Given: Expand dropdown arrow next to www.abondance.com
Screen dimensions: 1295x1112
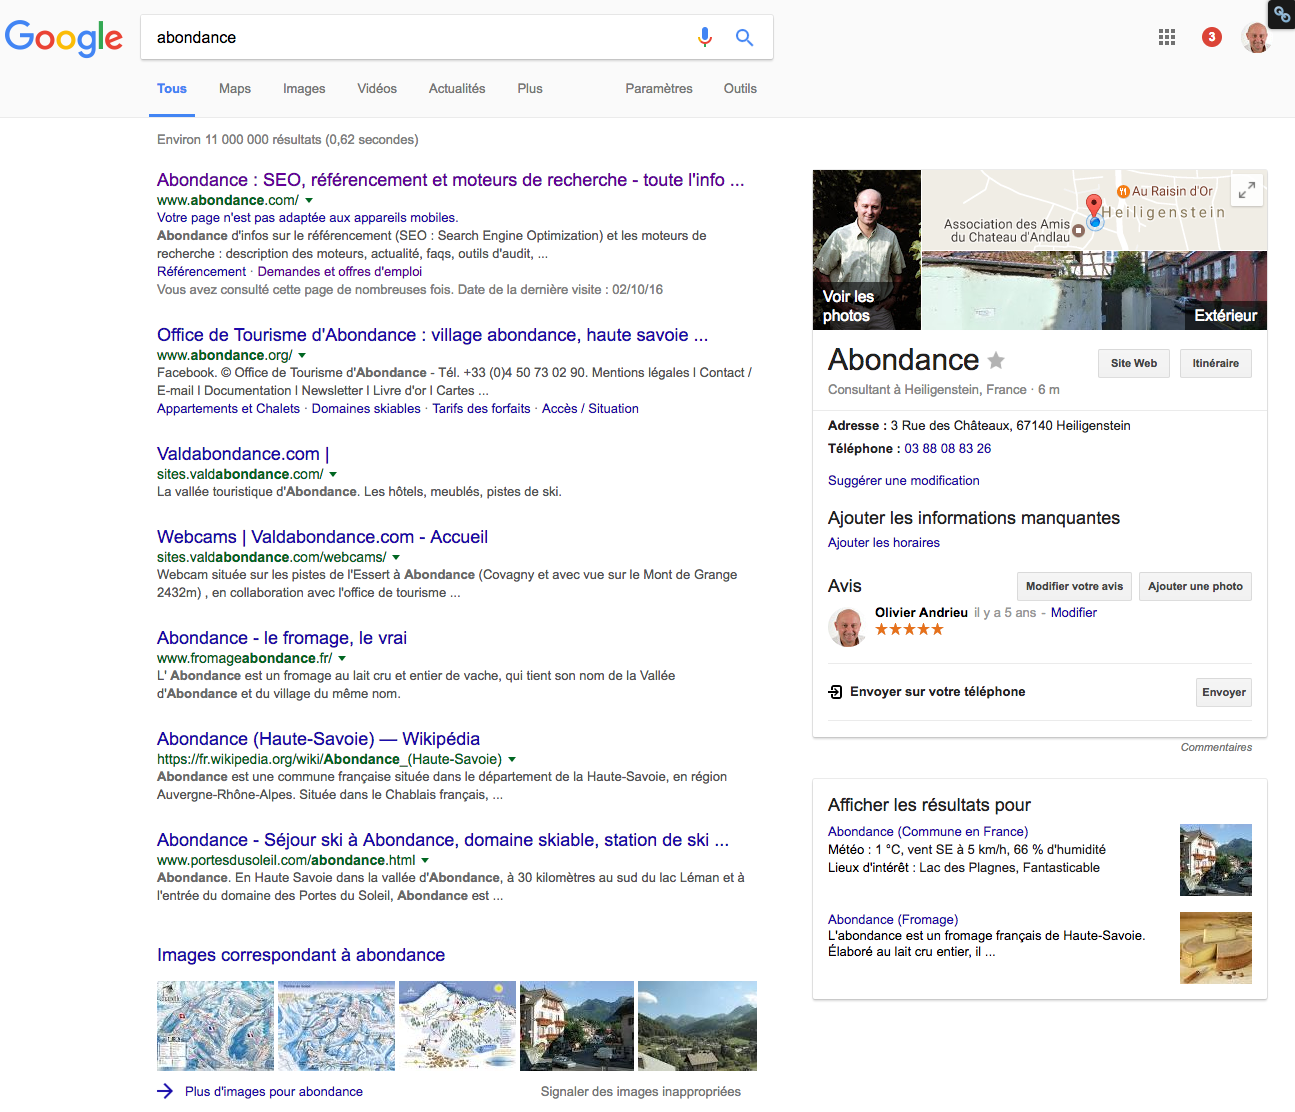Looking at the screenshot, I should (x=309, y=201).
